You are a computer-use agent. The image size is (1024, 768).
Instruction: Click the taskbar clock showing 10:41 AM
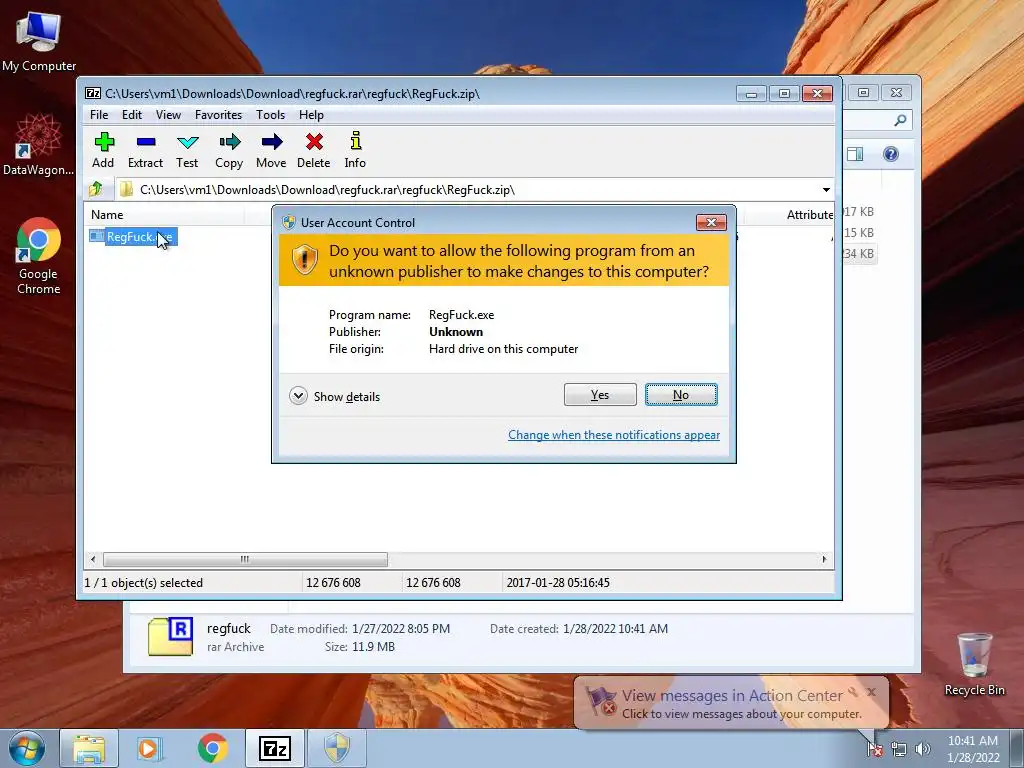[973, 749]
